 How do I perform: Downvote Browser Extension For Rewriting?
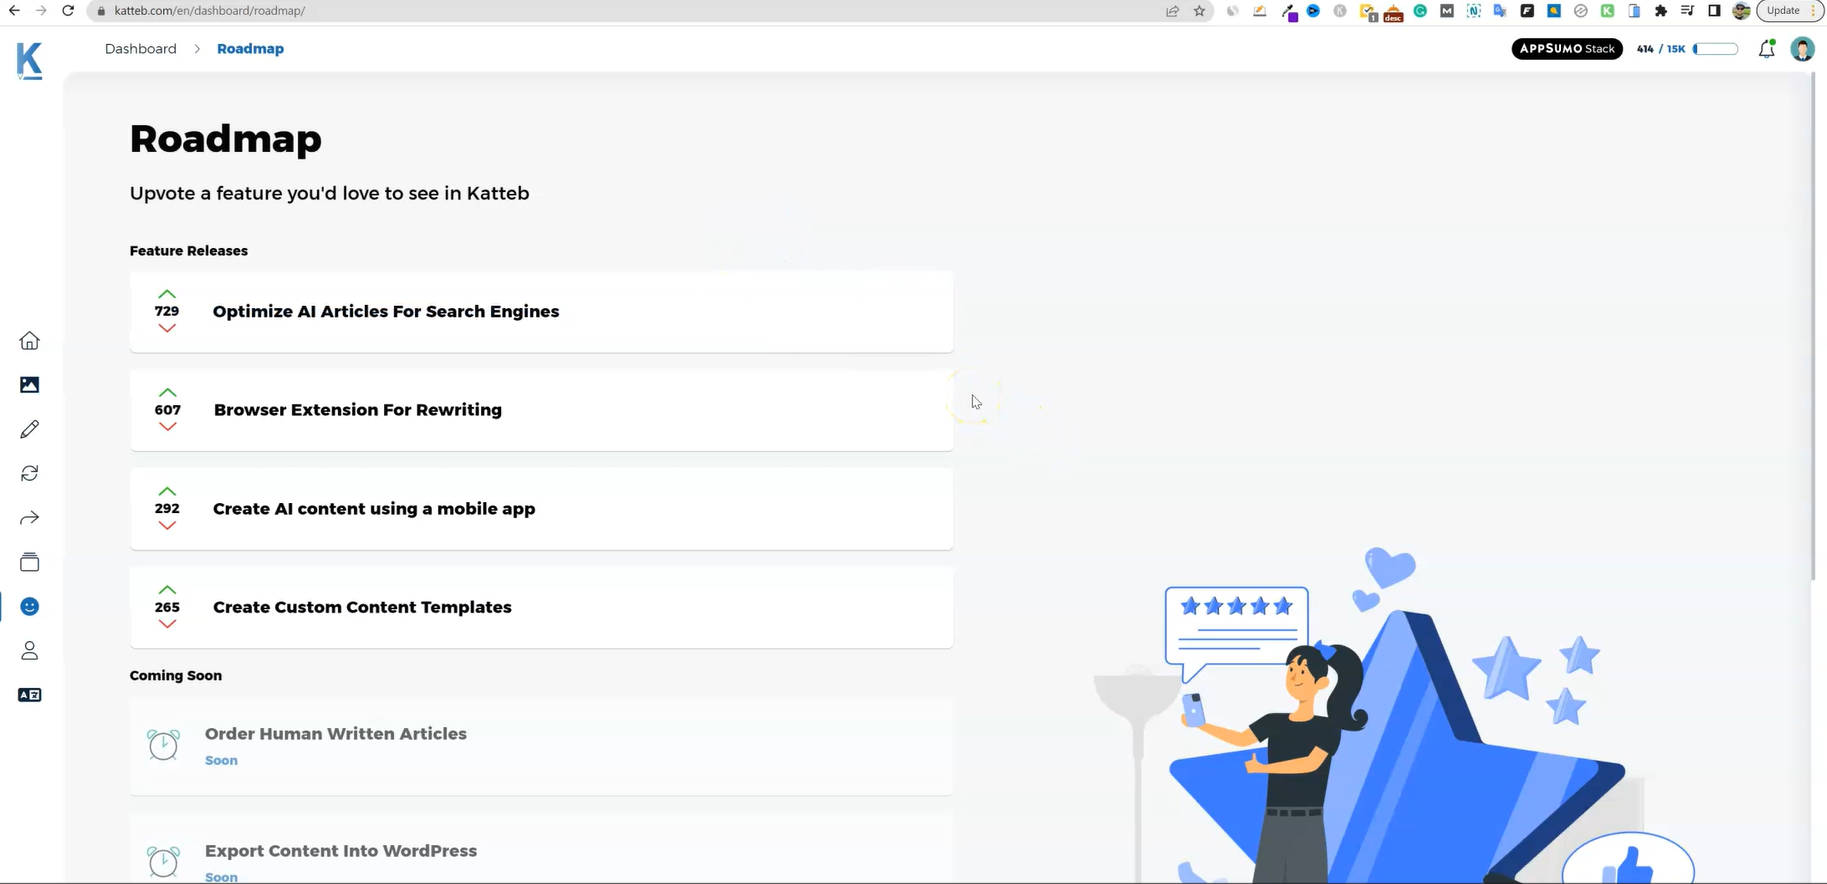[168, 427]
